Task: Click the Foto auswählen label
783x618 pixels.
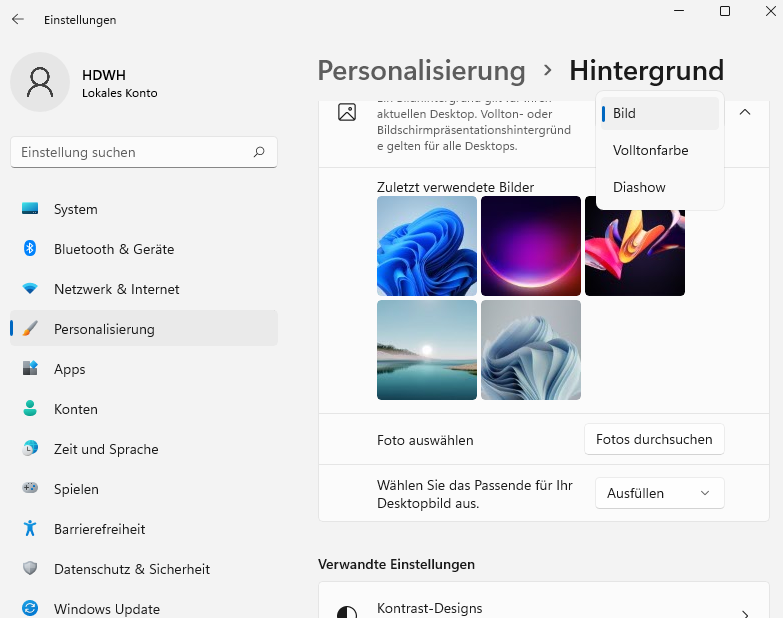Action: 425,440
